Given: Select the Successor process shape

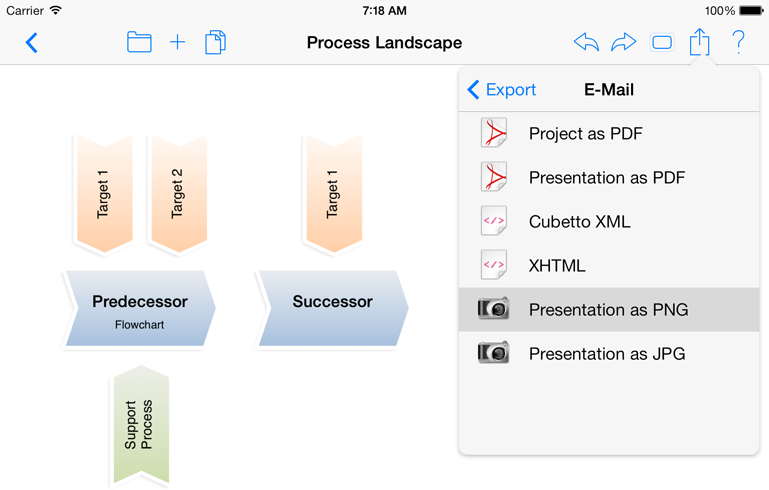Looking at the screenshot, I should point(333,308).
